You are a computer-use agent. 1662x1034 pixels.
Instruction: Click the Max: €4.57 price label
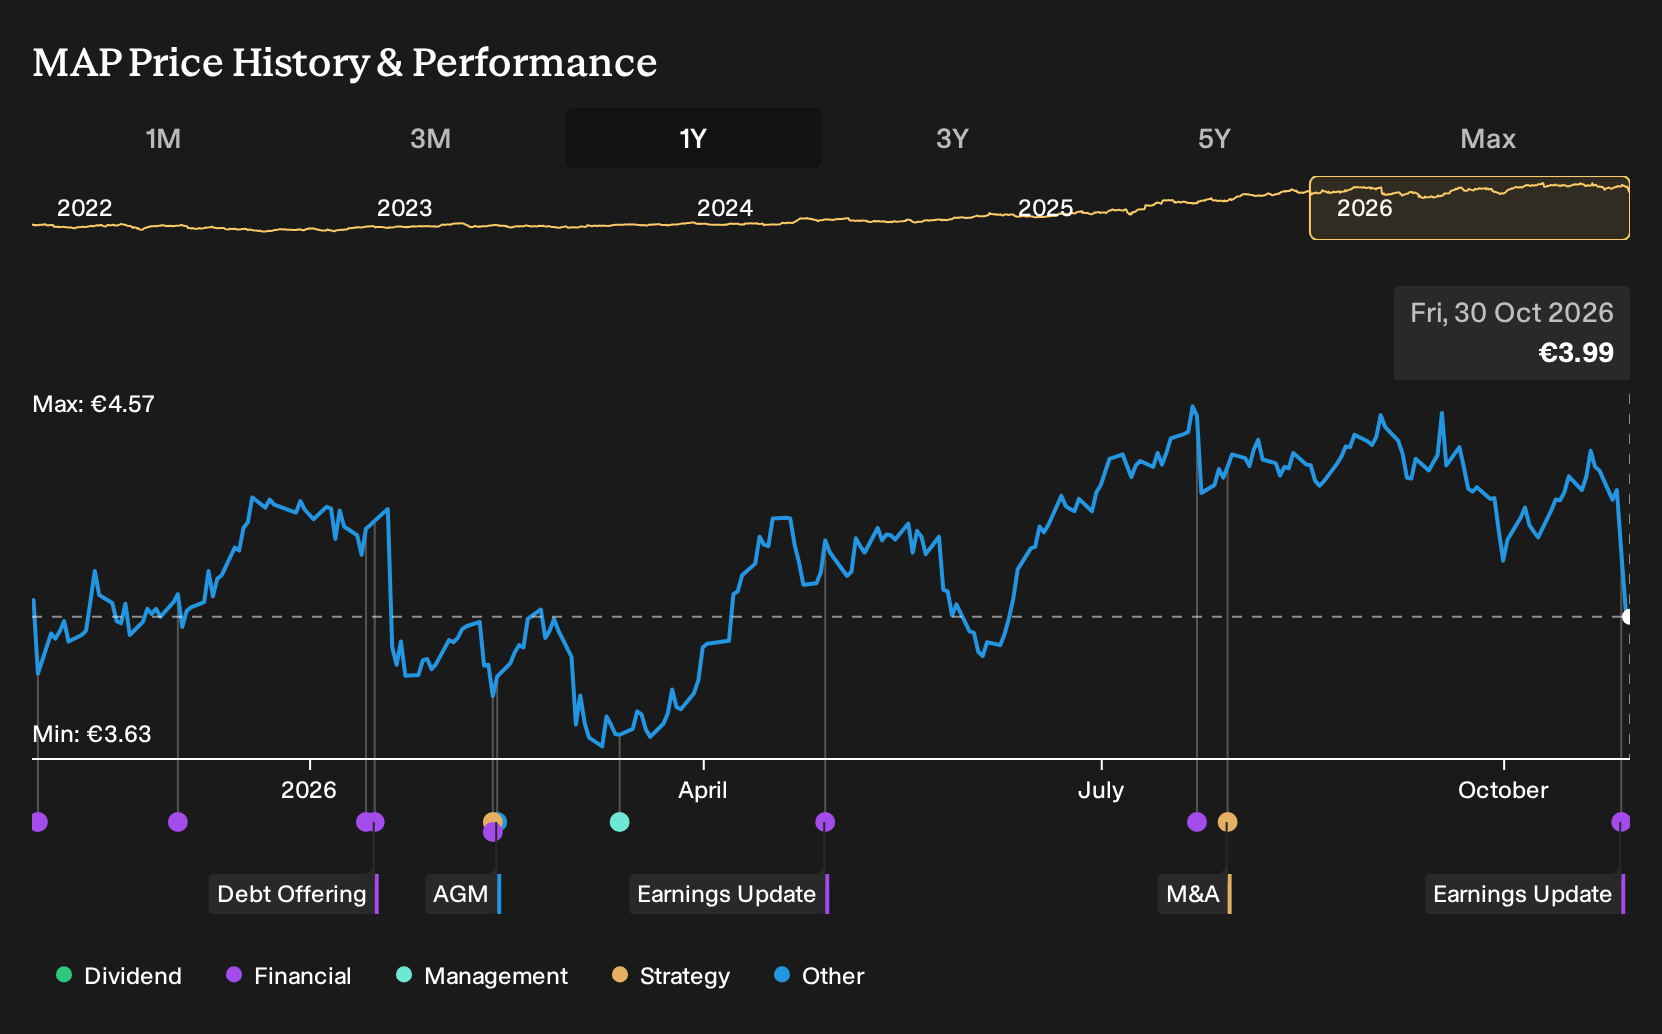tap(93, 404)
